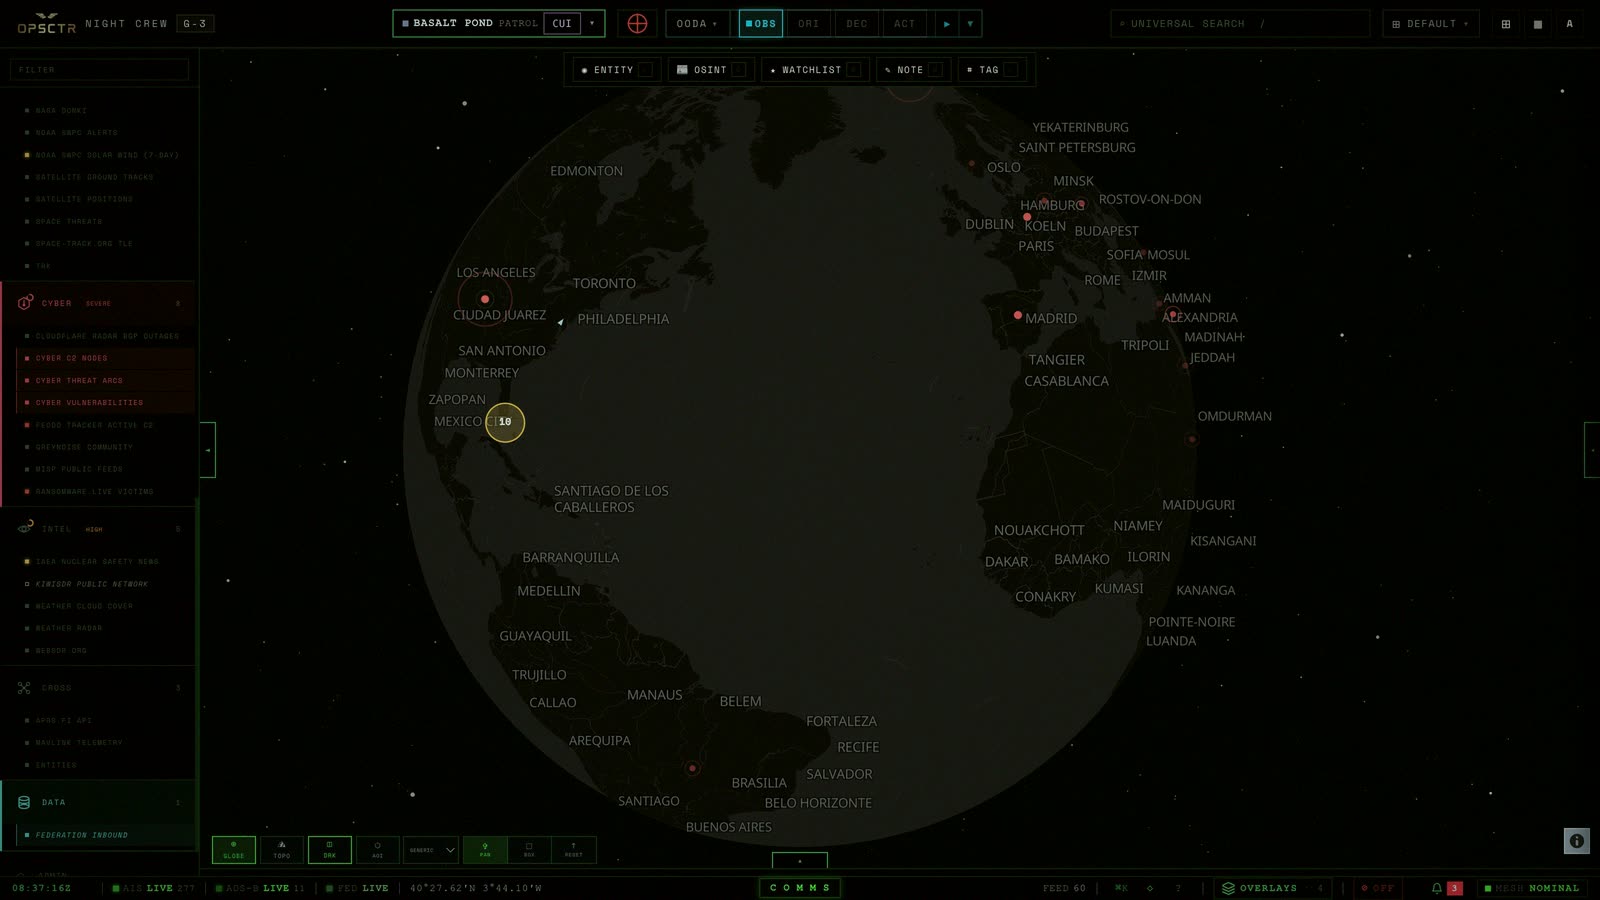
Task: Switch to the ORI phase tab
Action: point(808,24)
